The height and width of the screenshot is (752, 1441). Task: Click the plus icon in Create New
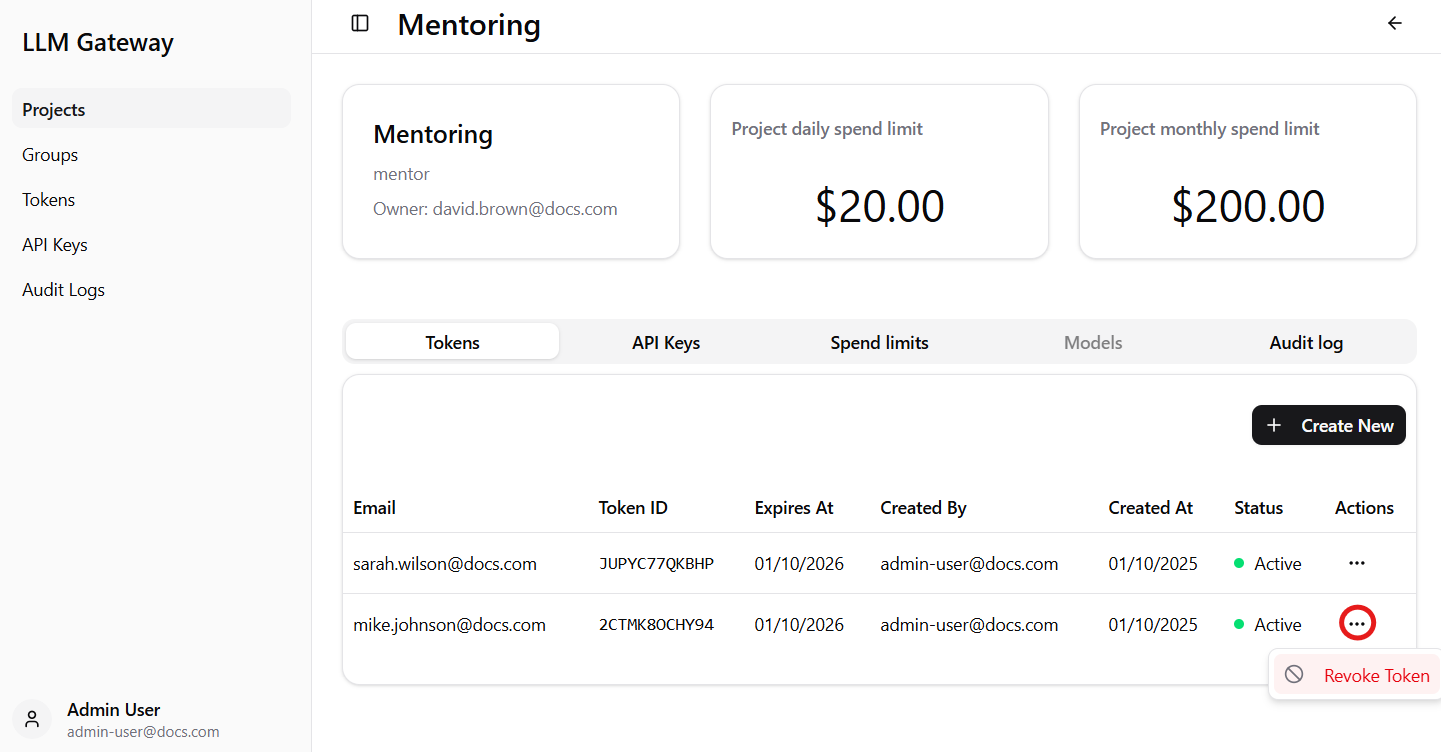pyautogui.click(x=1274, y=425)
